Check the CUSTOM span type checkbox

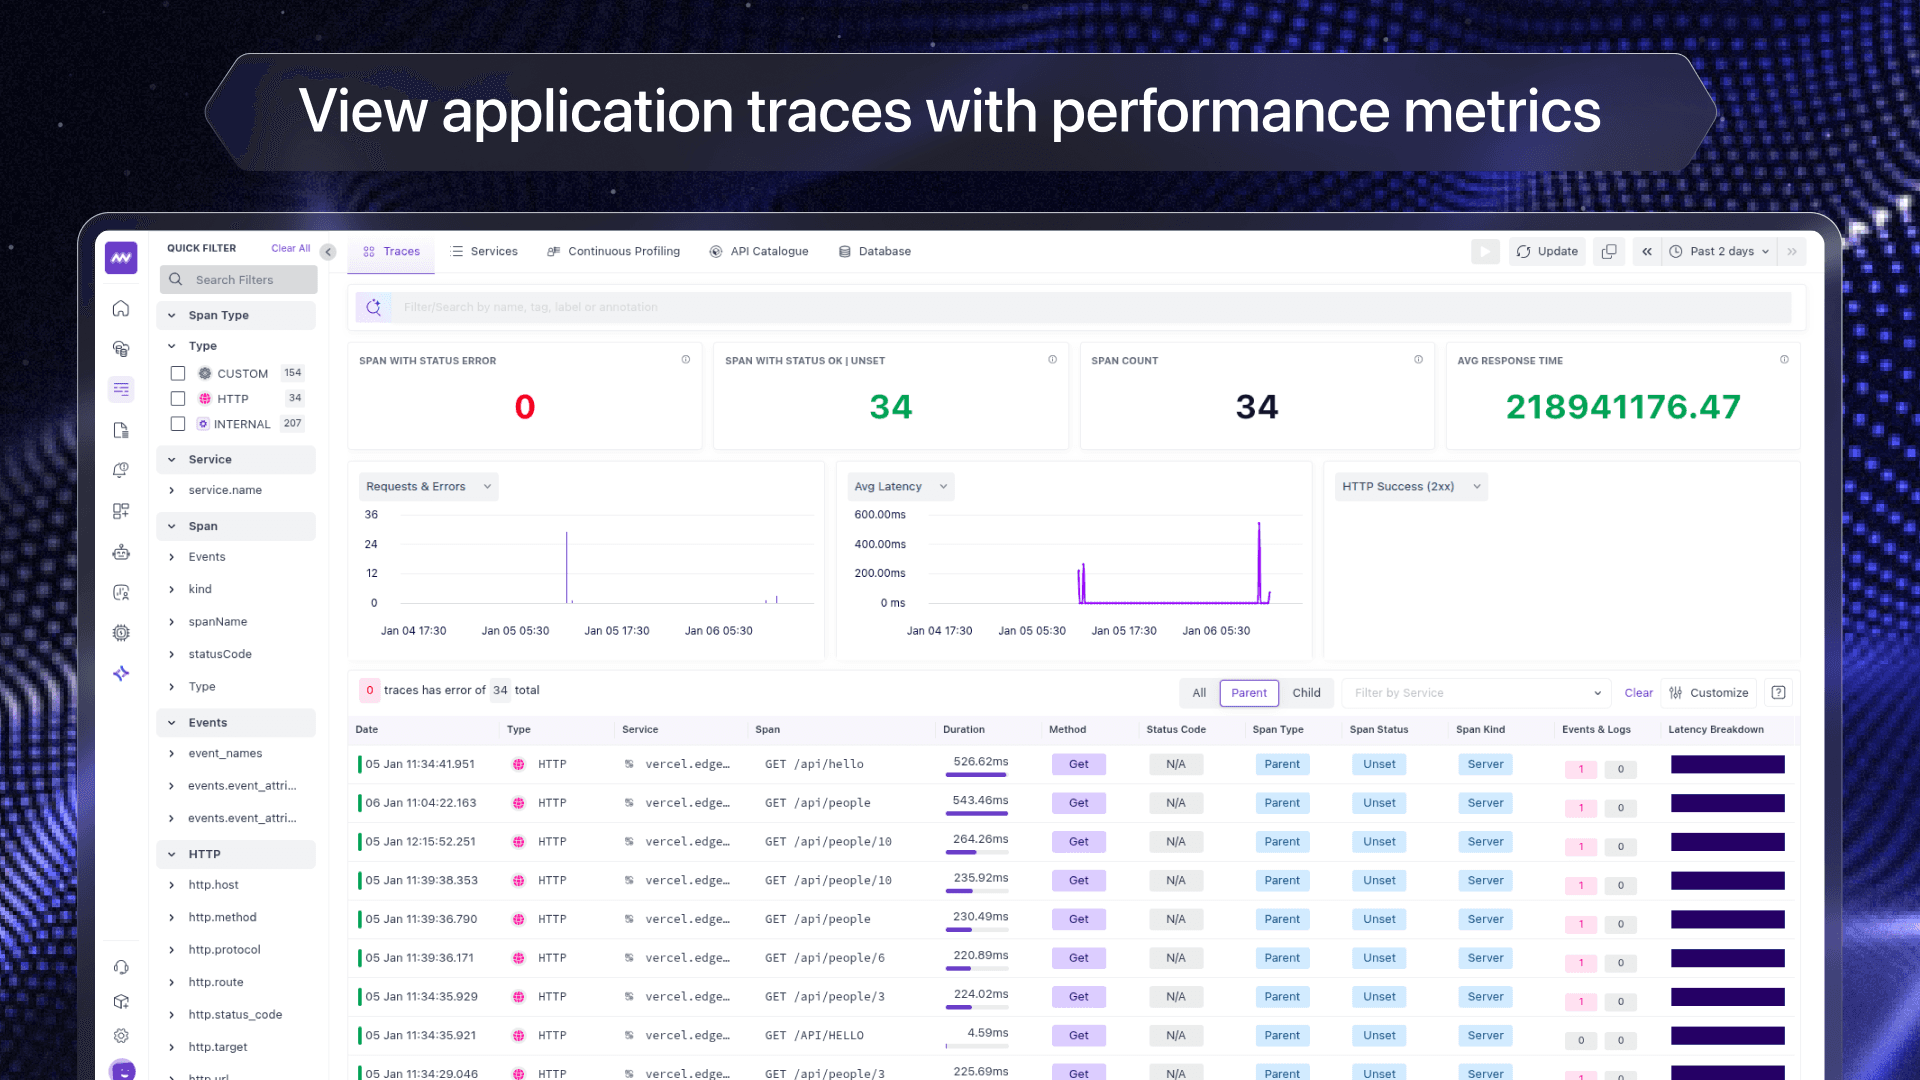178,374
